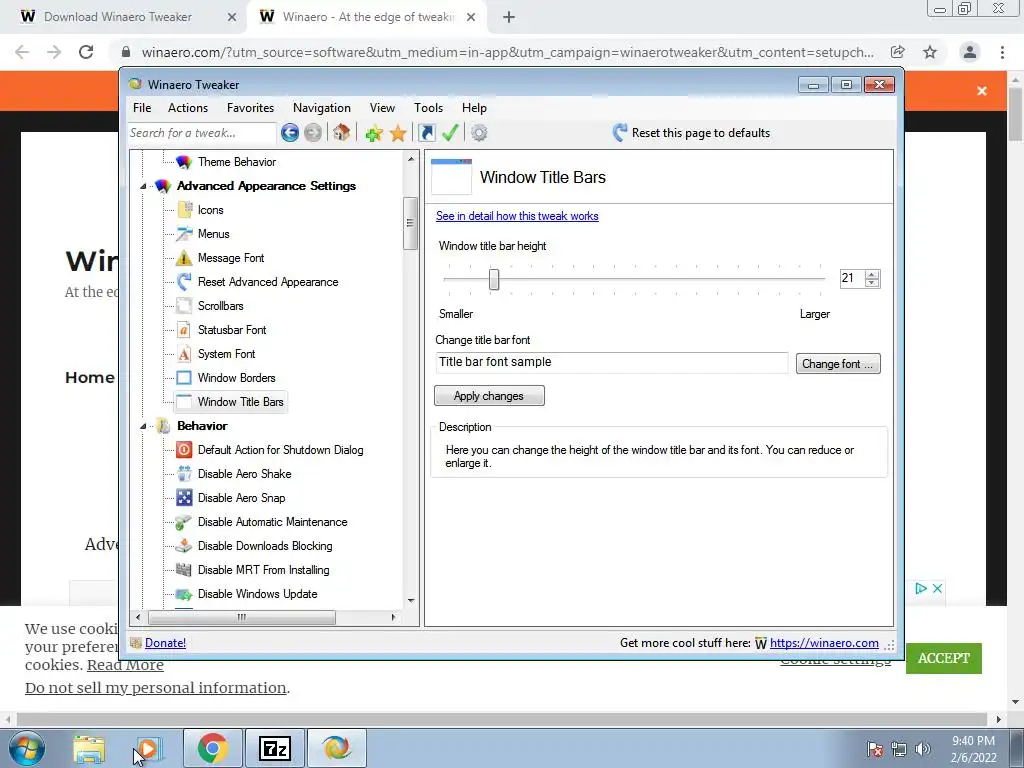The image size is (1024, 768).
Task: Click the Search for a tweak field
Action: pyautogui.click(x=202, y=133)
